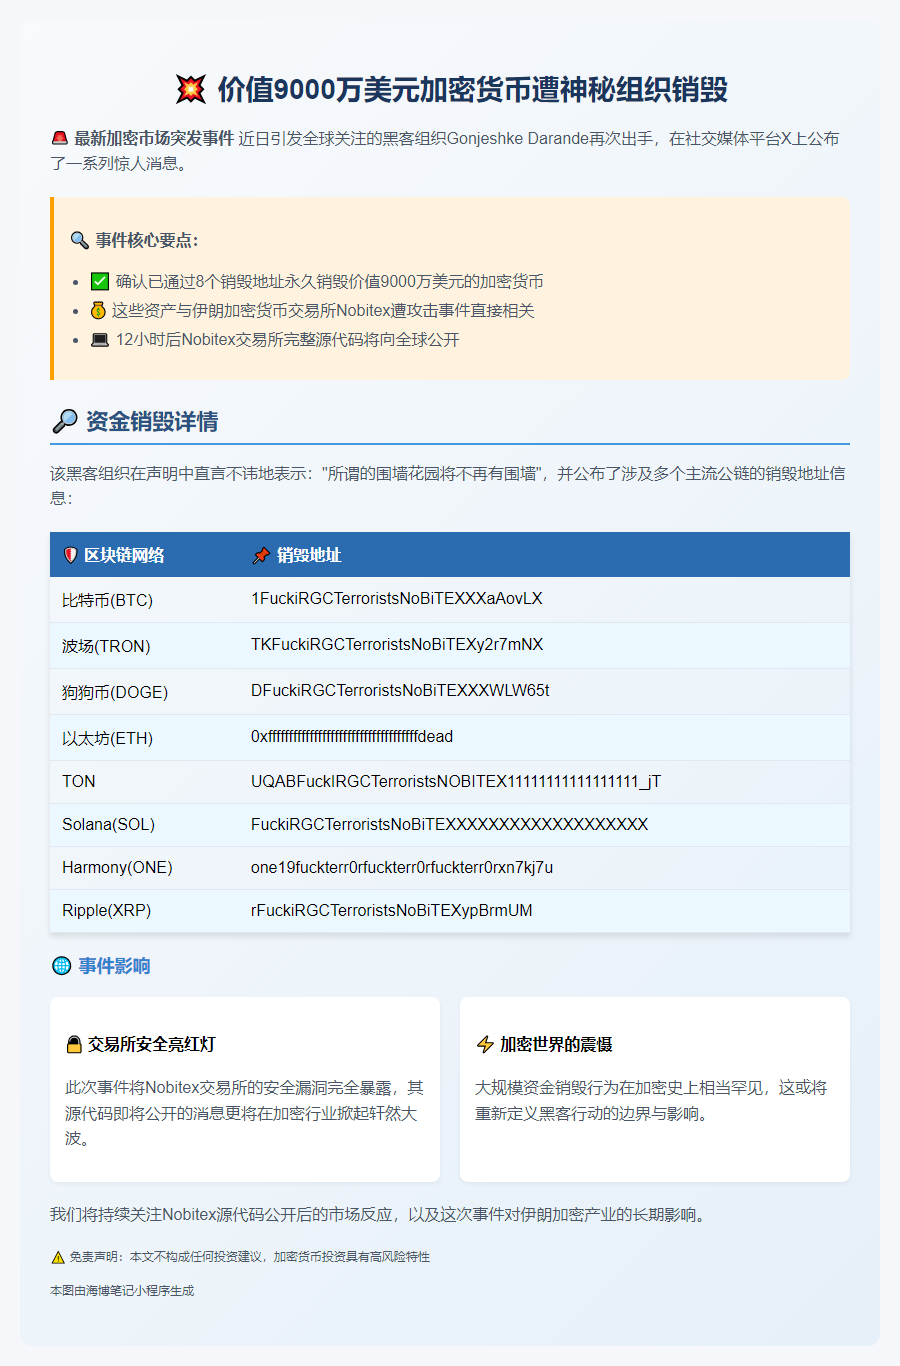Click the explosion icon beside the headline
900x1366 pixels.
pos(190,89)
